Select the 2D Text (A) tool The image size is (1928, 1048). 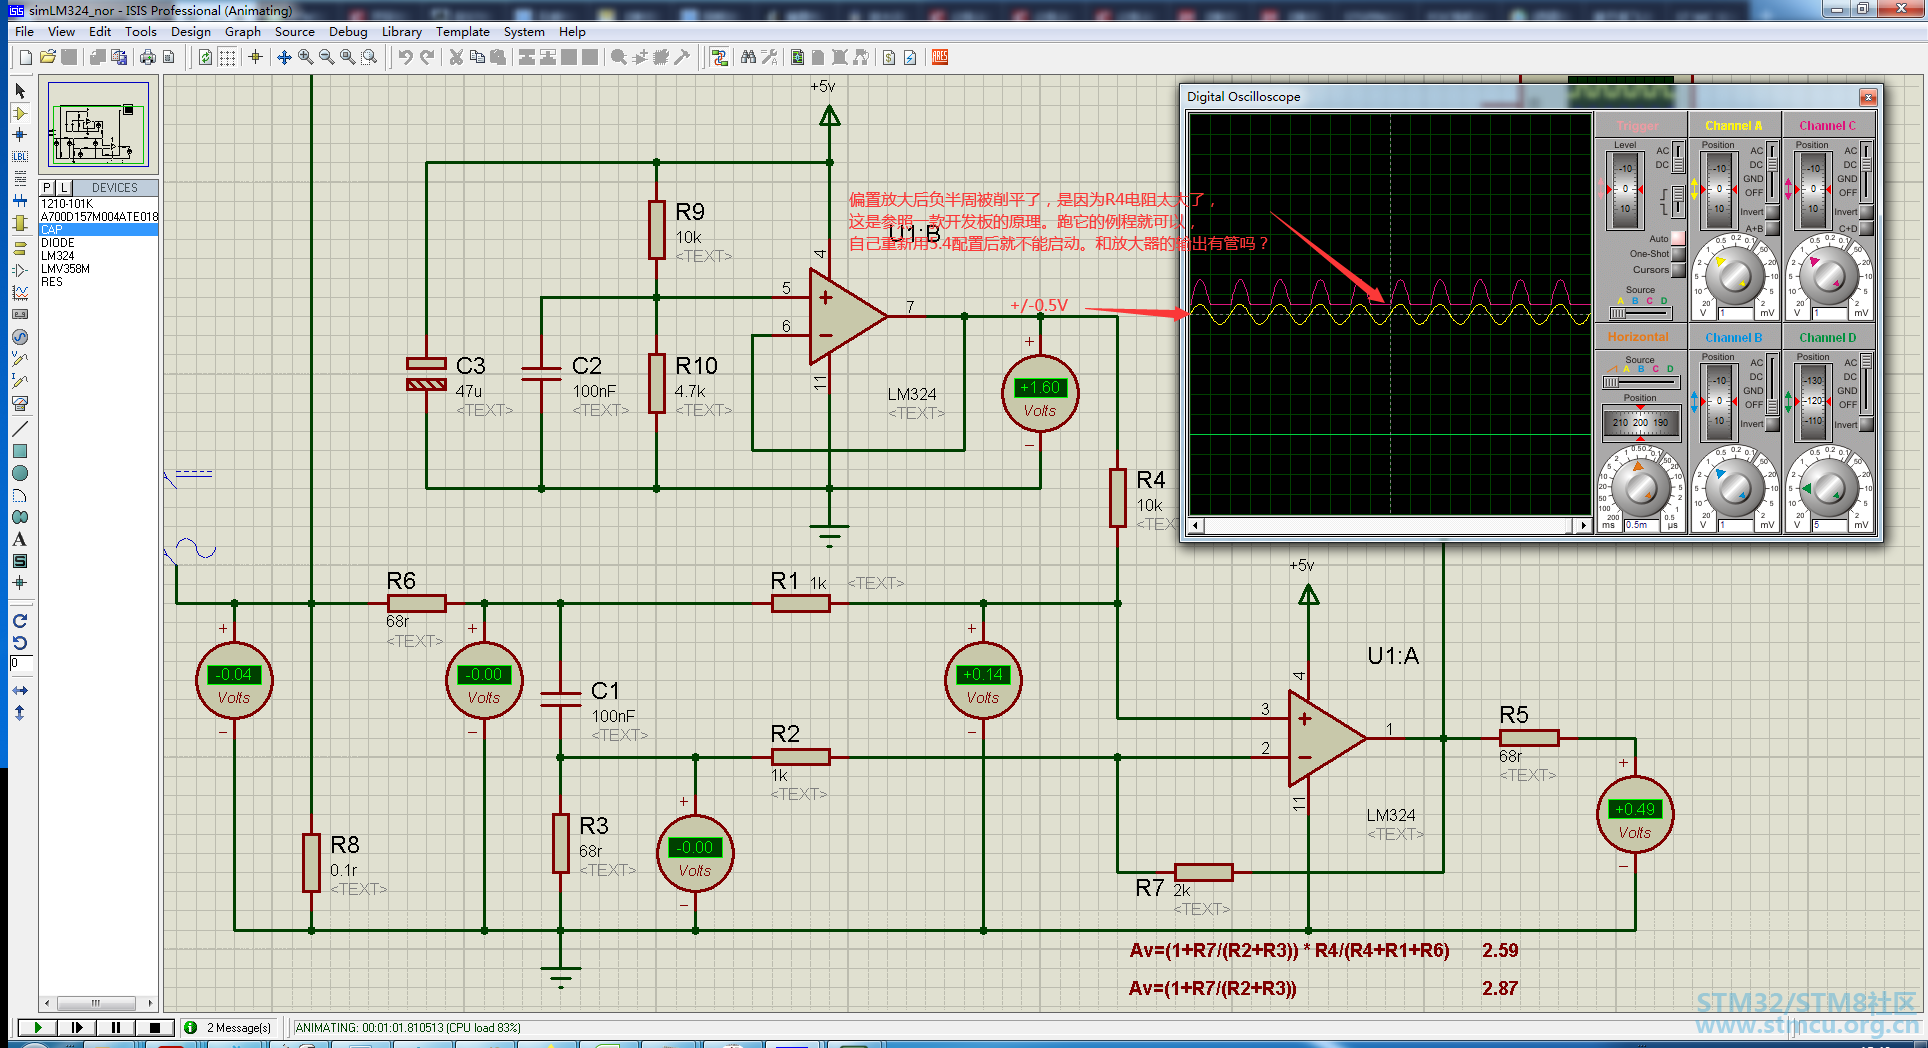pyautogui.click(x=20, y=539)
